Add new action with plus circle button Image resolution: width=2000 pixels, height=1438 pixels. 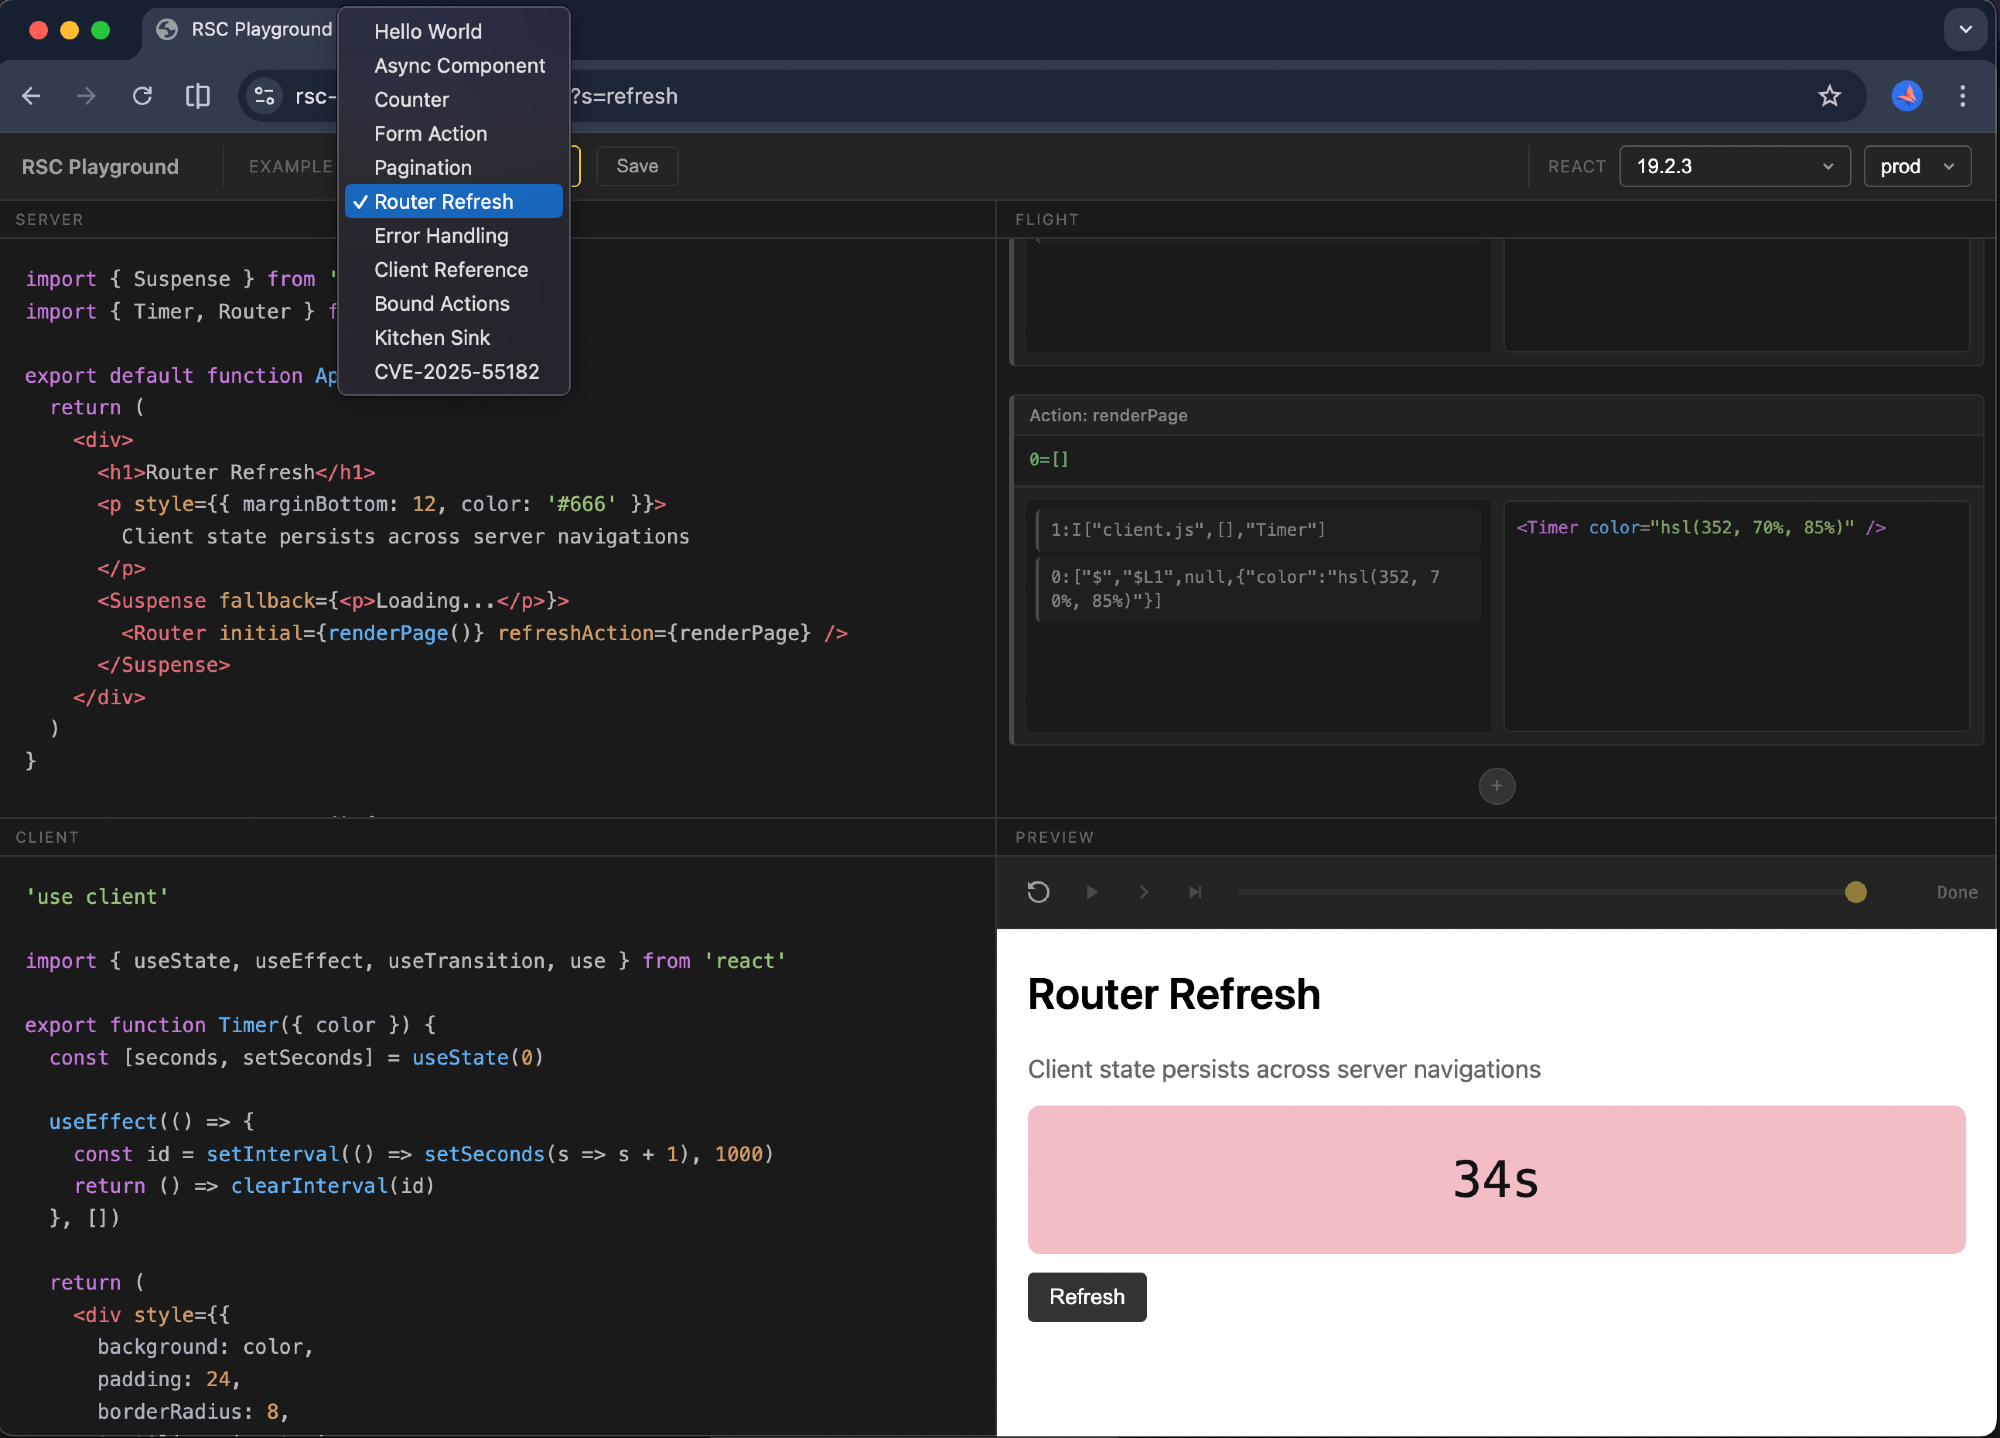pyautogui.click(x=1496, y=786)
